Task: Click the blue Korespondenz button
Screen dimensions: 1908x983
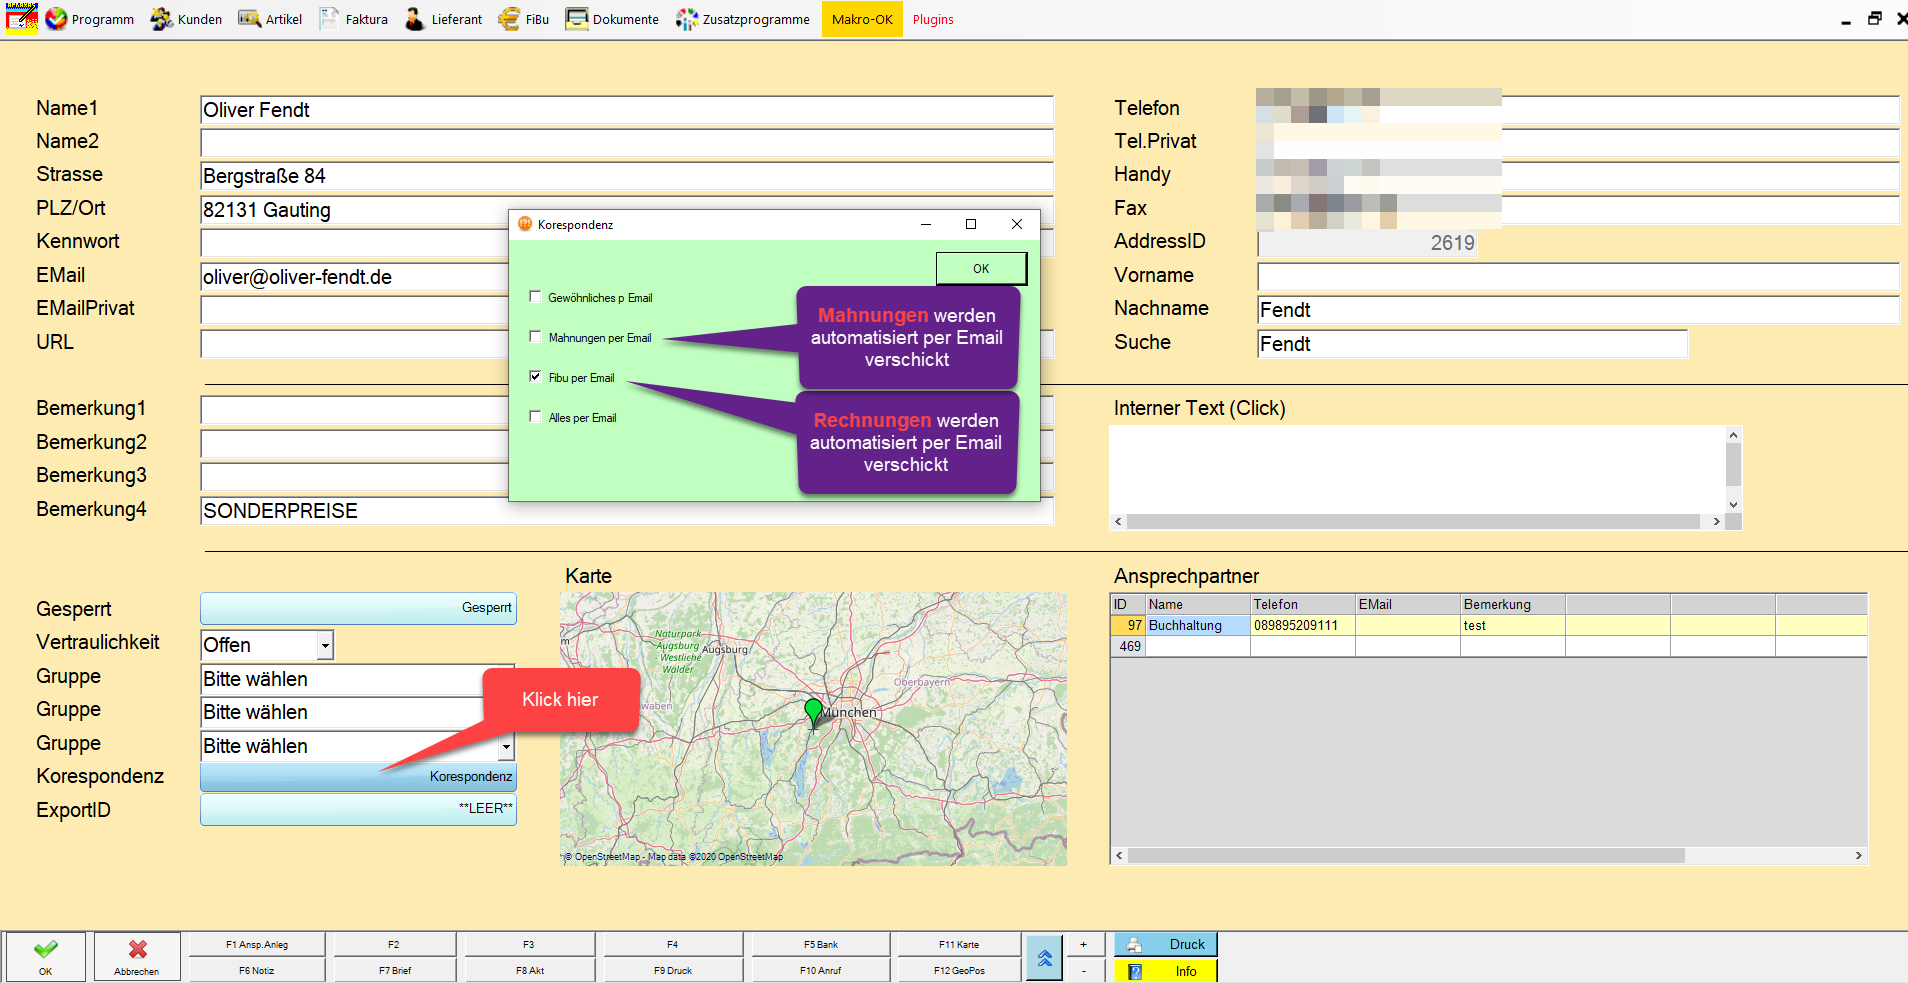Action: [358, 777]
